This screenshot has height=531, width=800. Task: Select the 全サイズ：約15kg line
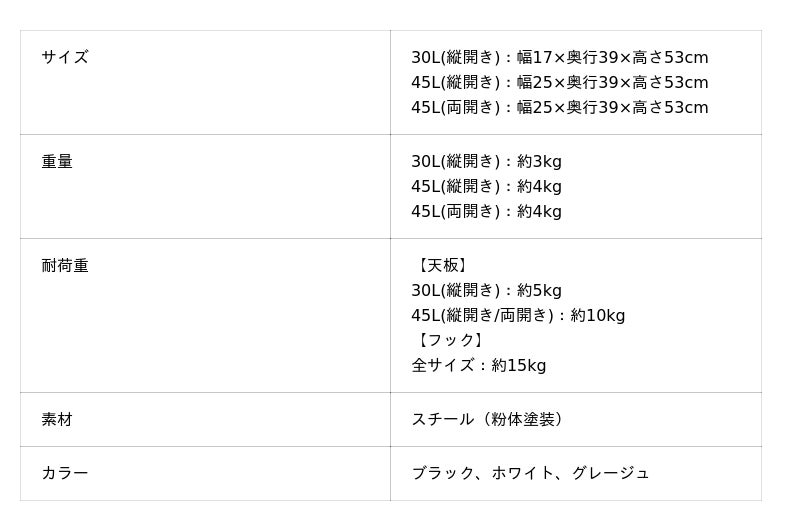(478, 366)
